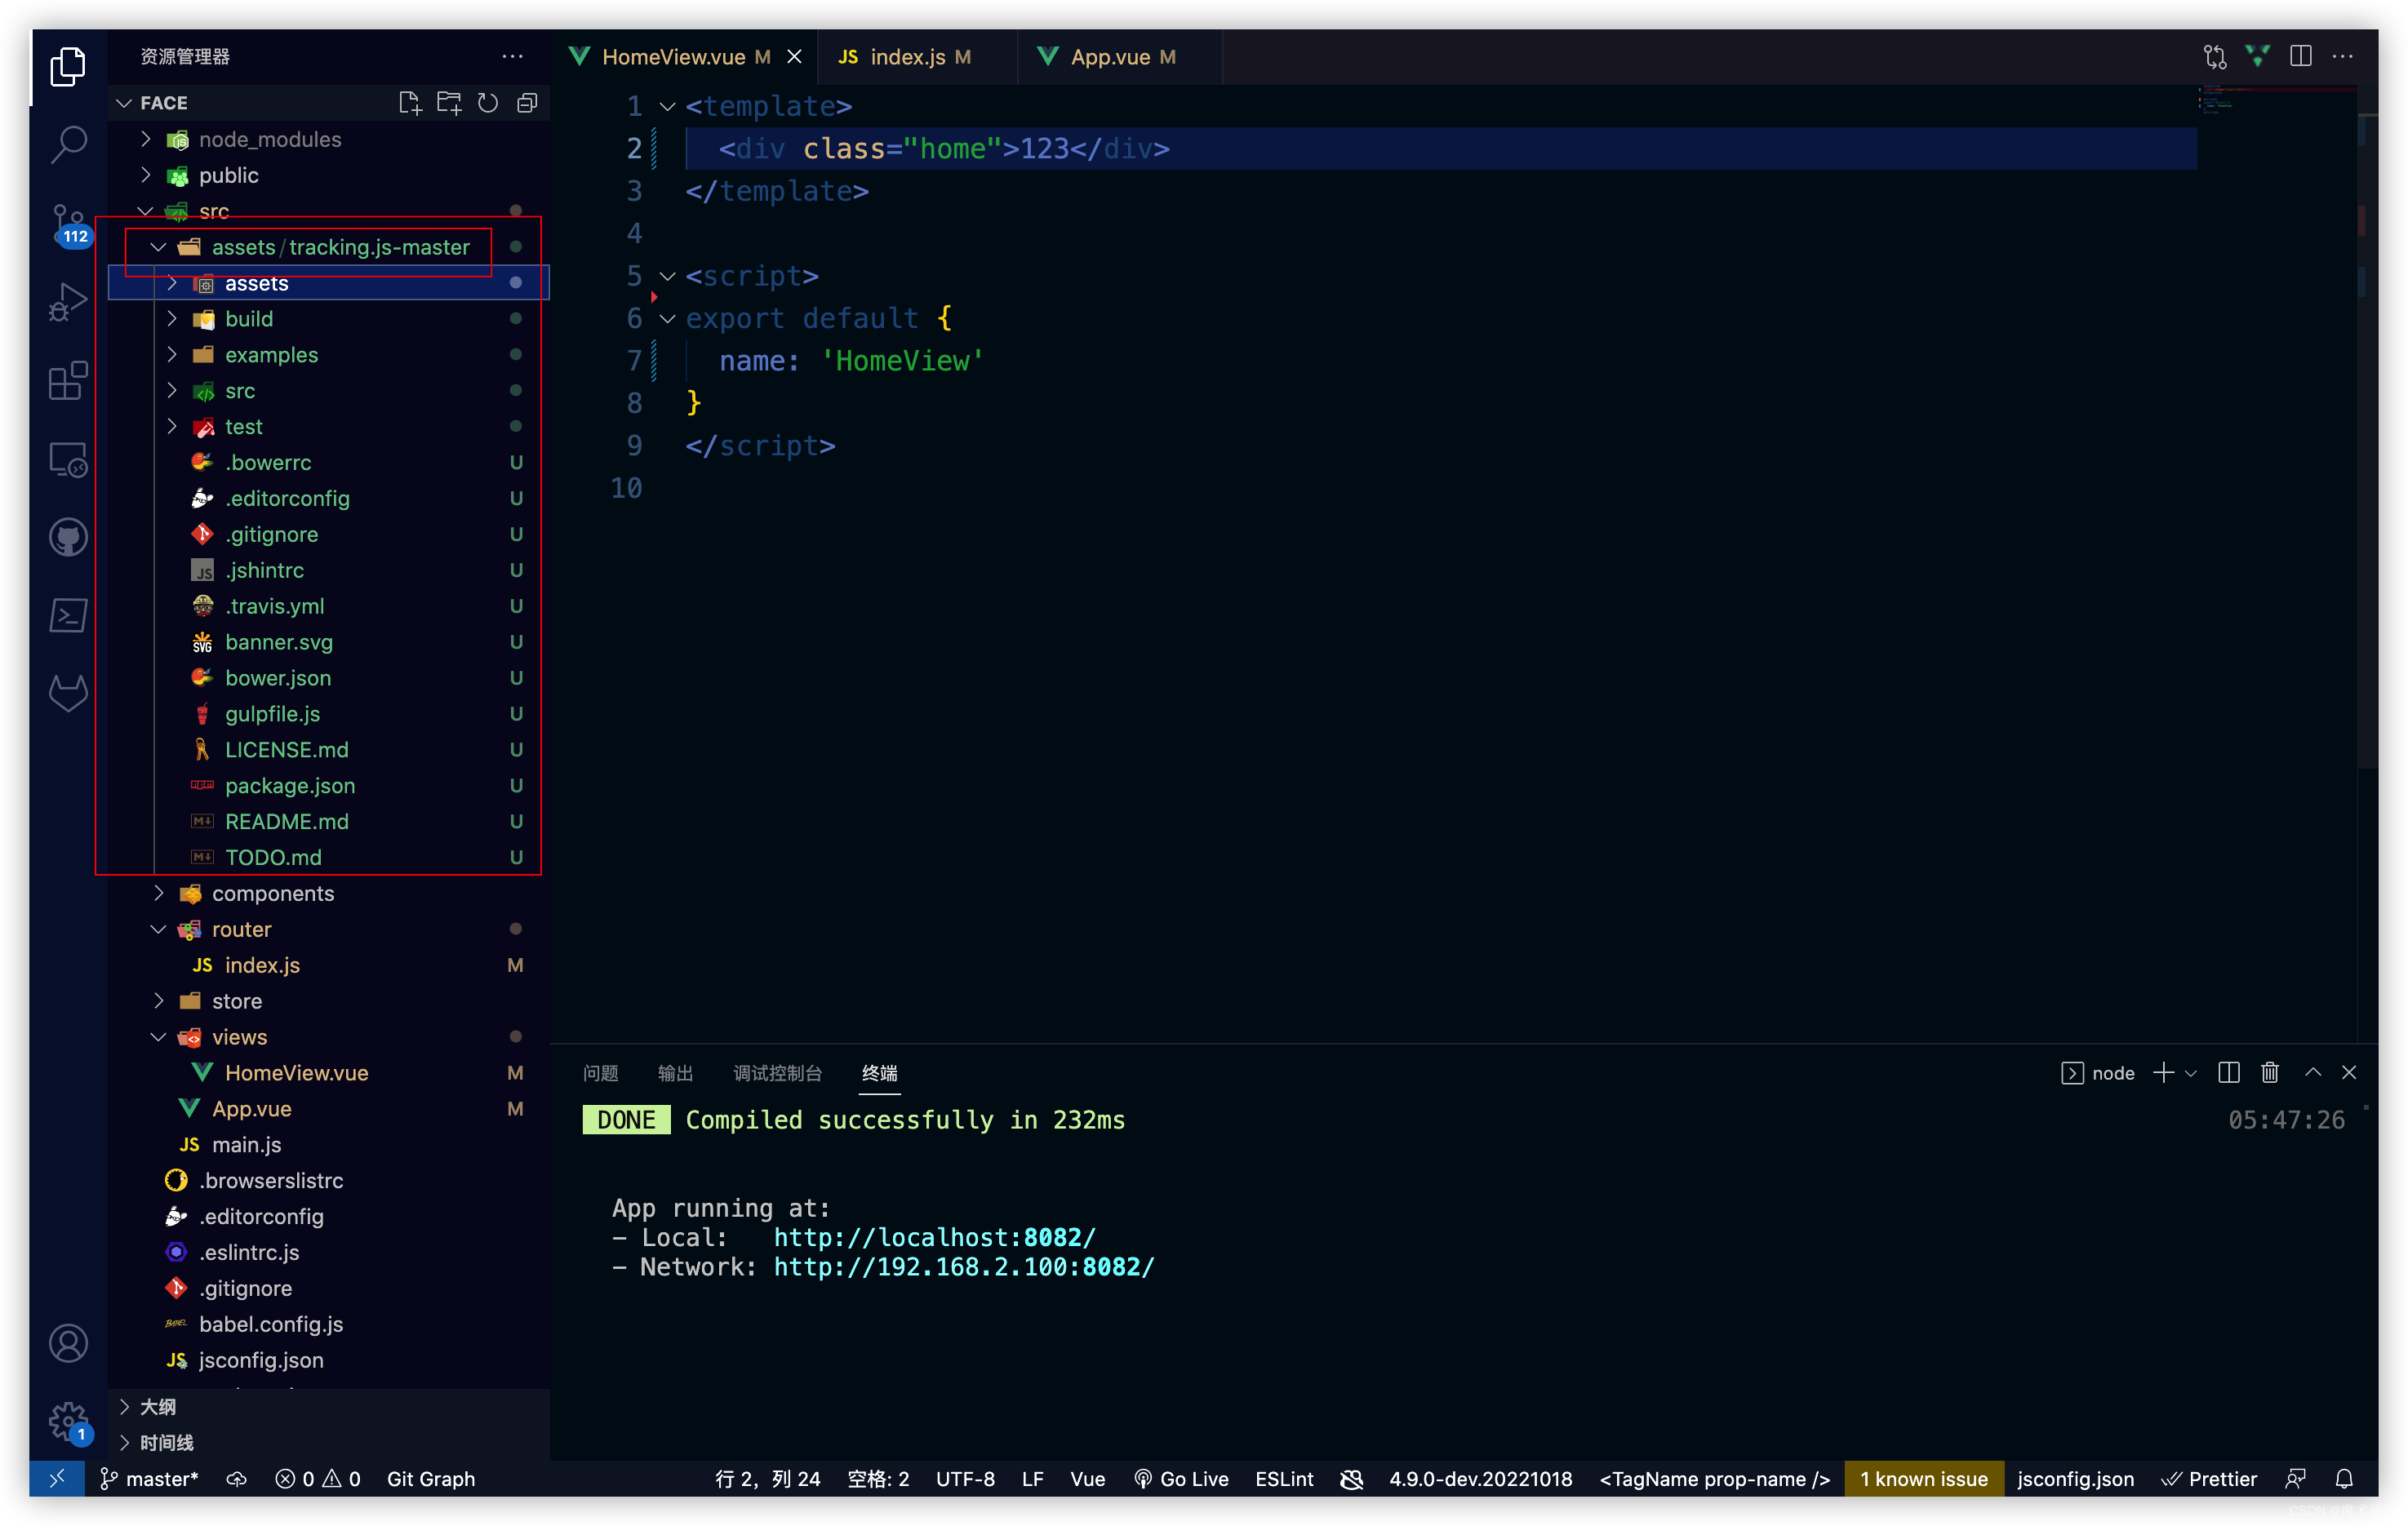Open the Search view in activity bar
Screen dimensions: 2408x1526
click(x=68, y=144)
